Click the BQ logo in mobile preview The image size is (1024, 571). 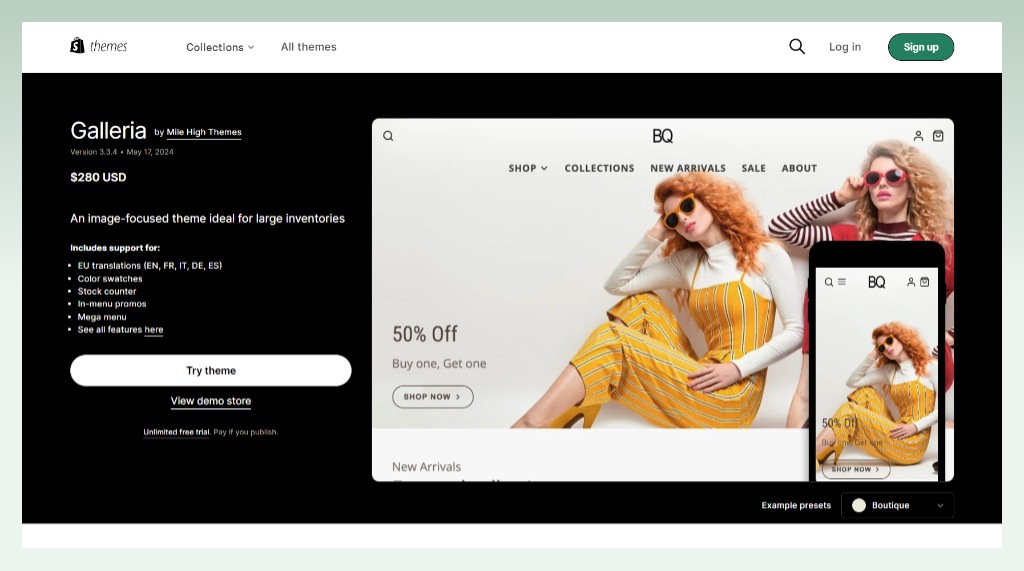(x=876, y=282)
